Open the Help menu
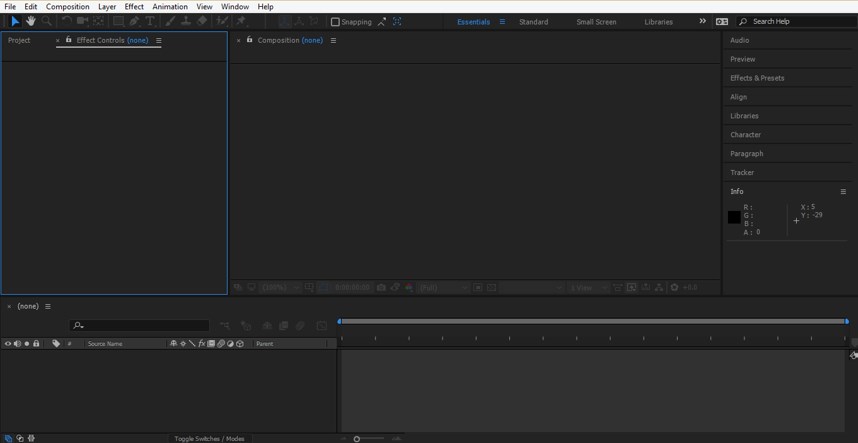 click(x=265, y=7)
